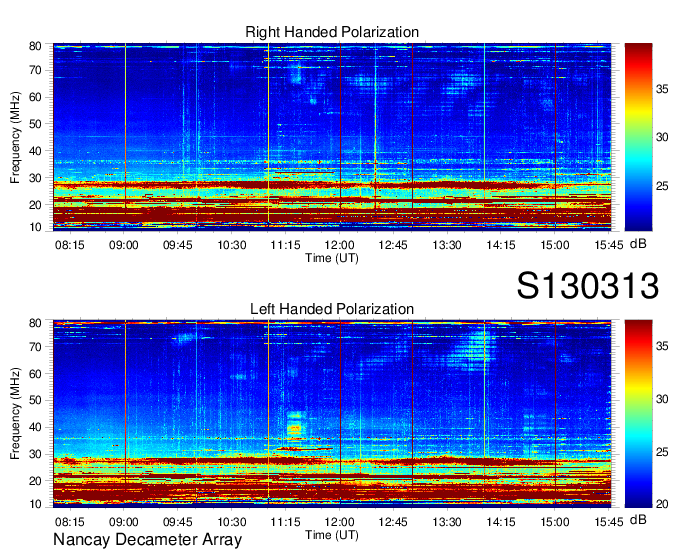This screenshot has width=680, height=552.
Task: Click 70 MHz tick on Left Handed plot
Action: click(35, 347)
